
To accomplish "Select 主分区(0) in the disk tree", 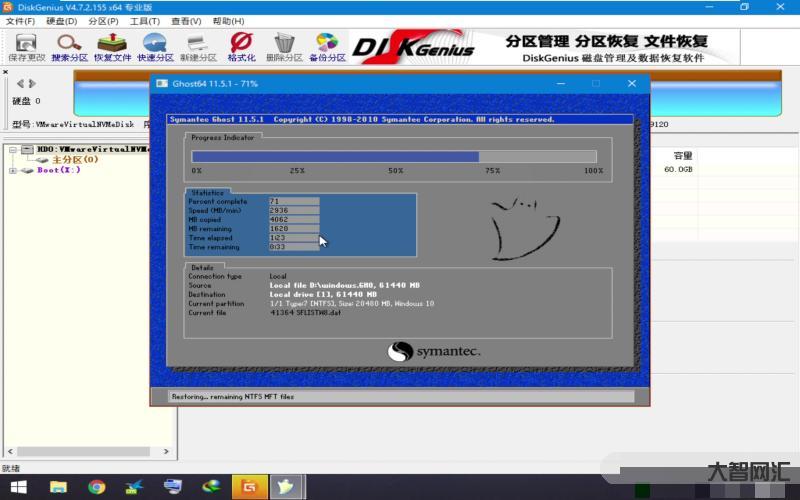I will (x=74, y=159).
